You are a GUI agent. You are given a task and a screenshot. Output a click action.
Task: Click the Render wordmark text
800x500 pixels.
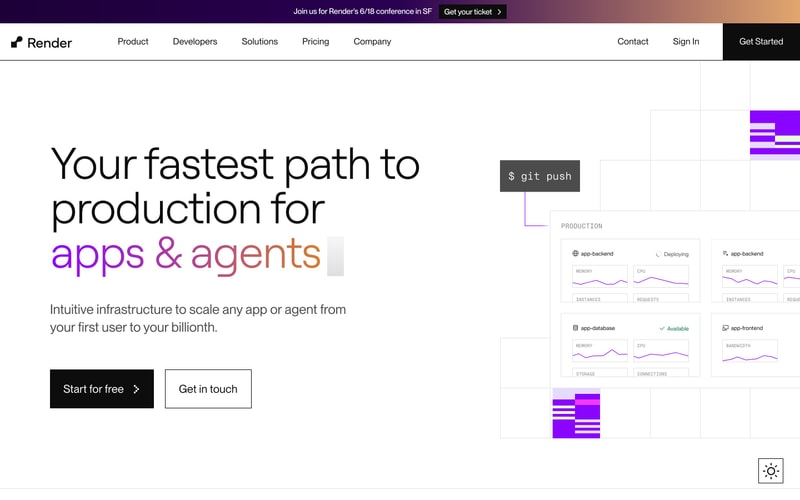[x=49, y=43]
